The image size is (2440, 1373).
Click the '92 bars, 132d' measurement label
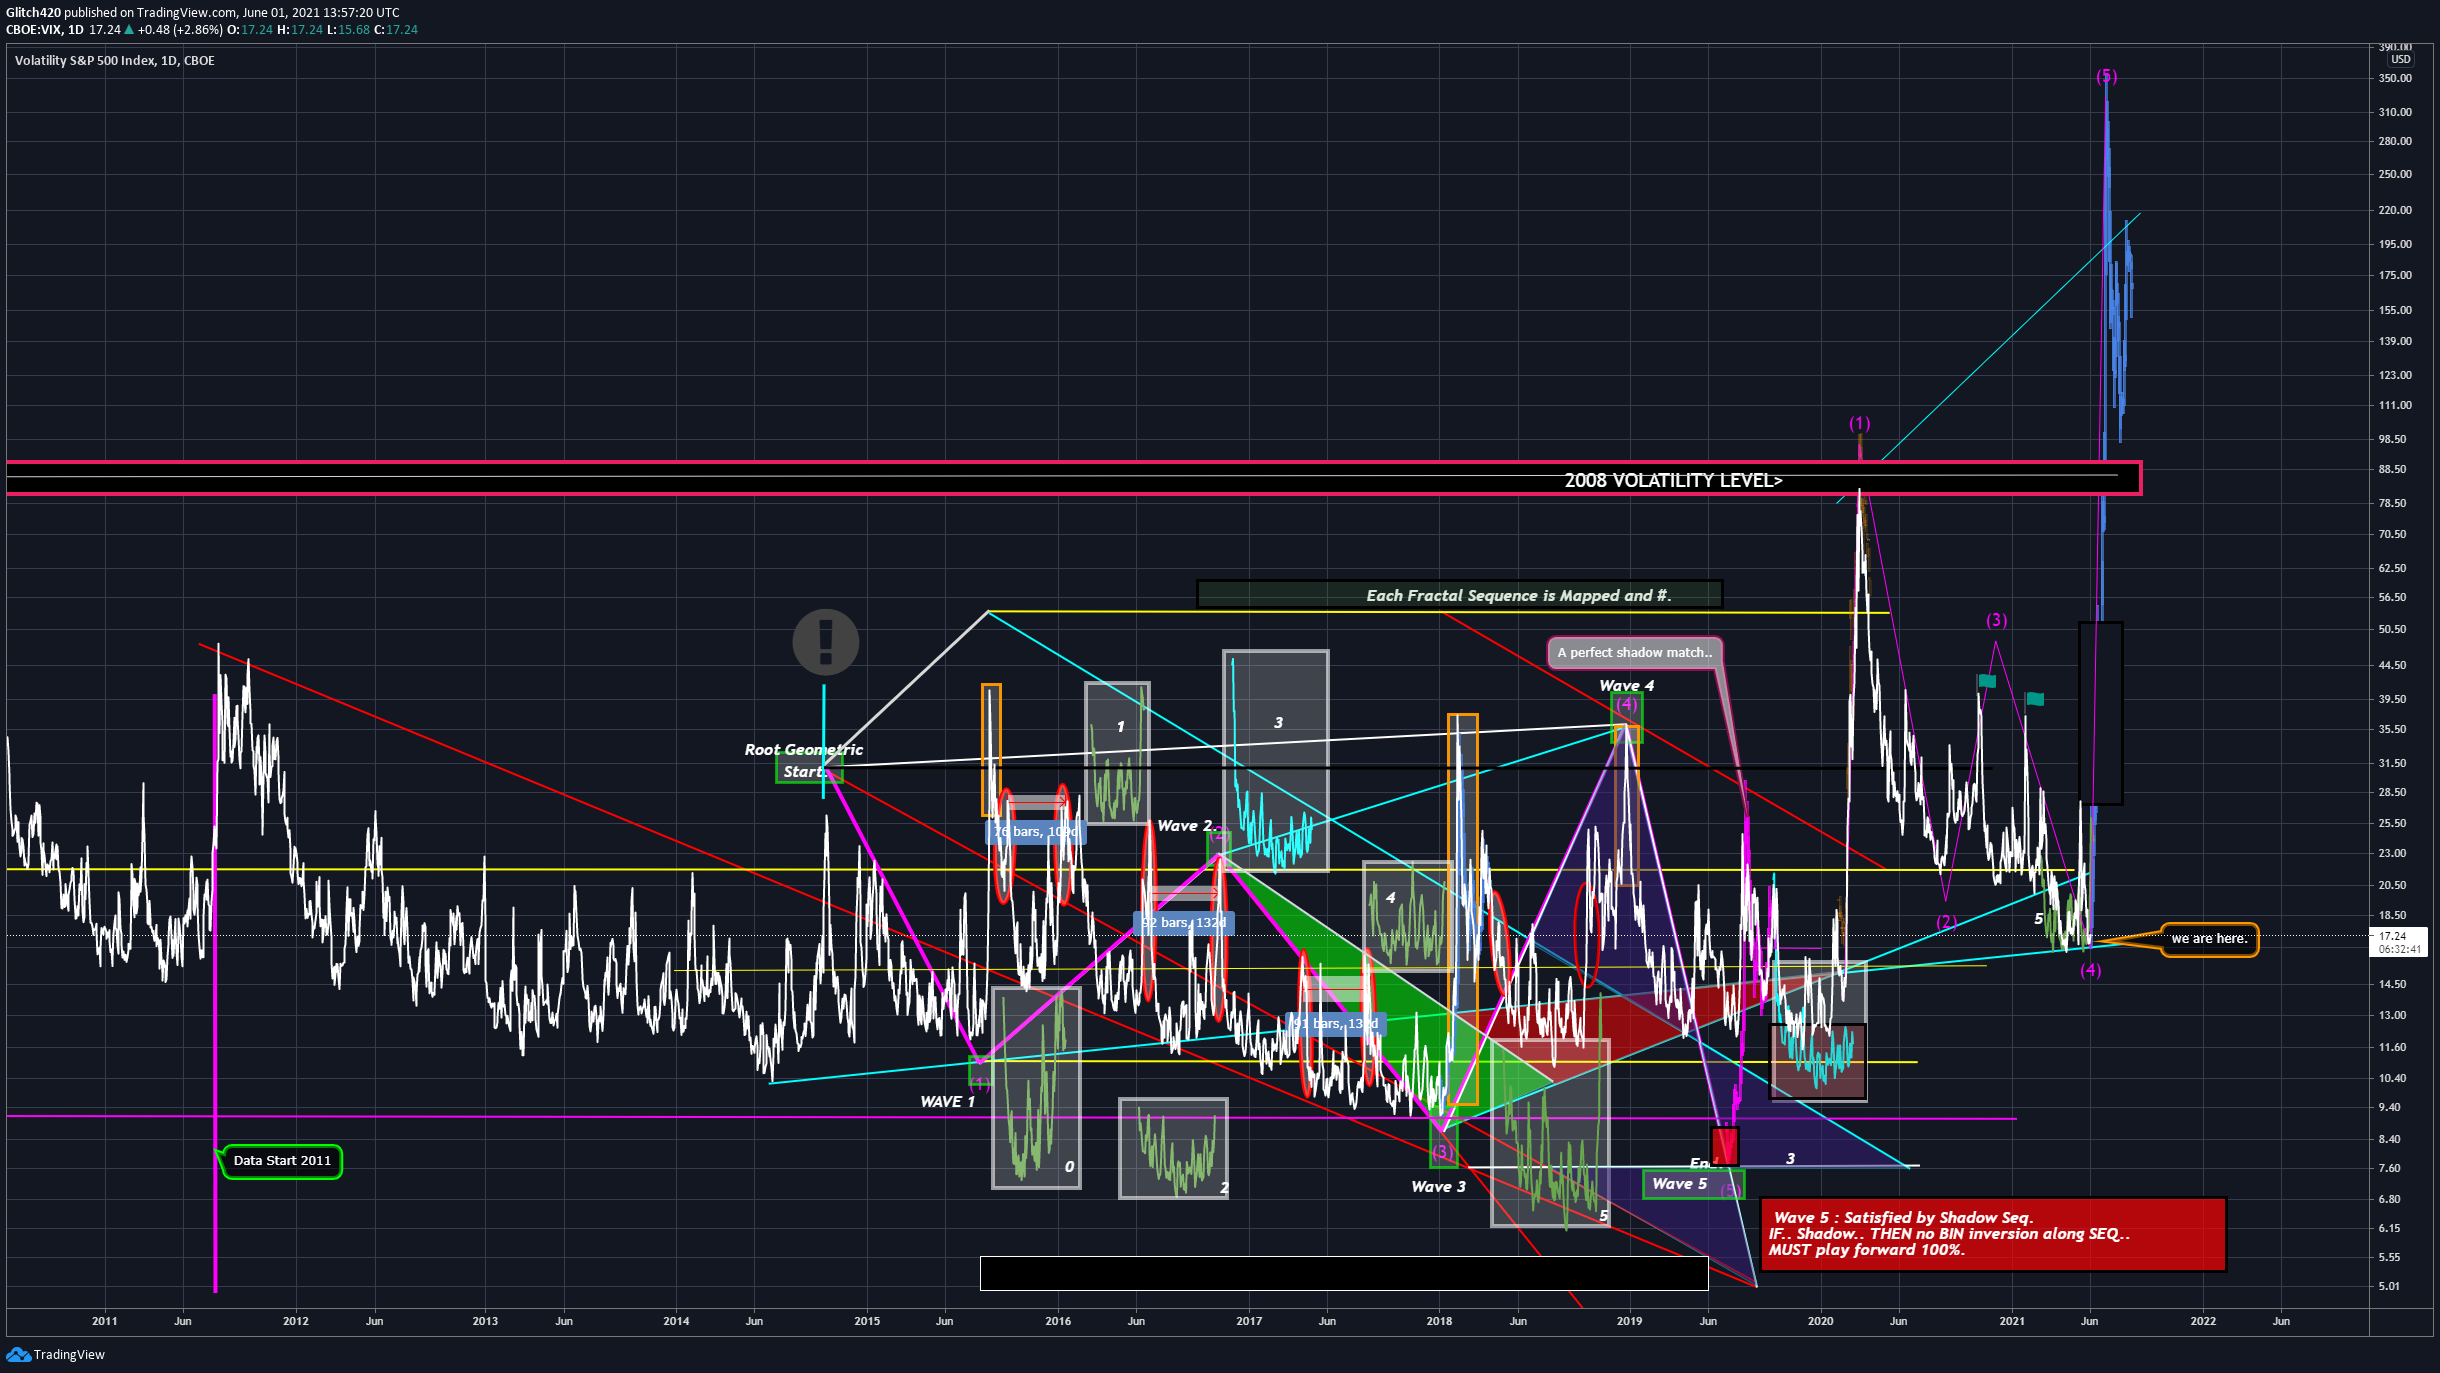coord(1184,923)
